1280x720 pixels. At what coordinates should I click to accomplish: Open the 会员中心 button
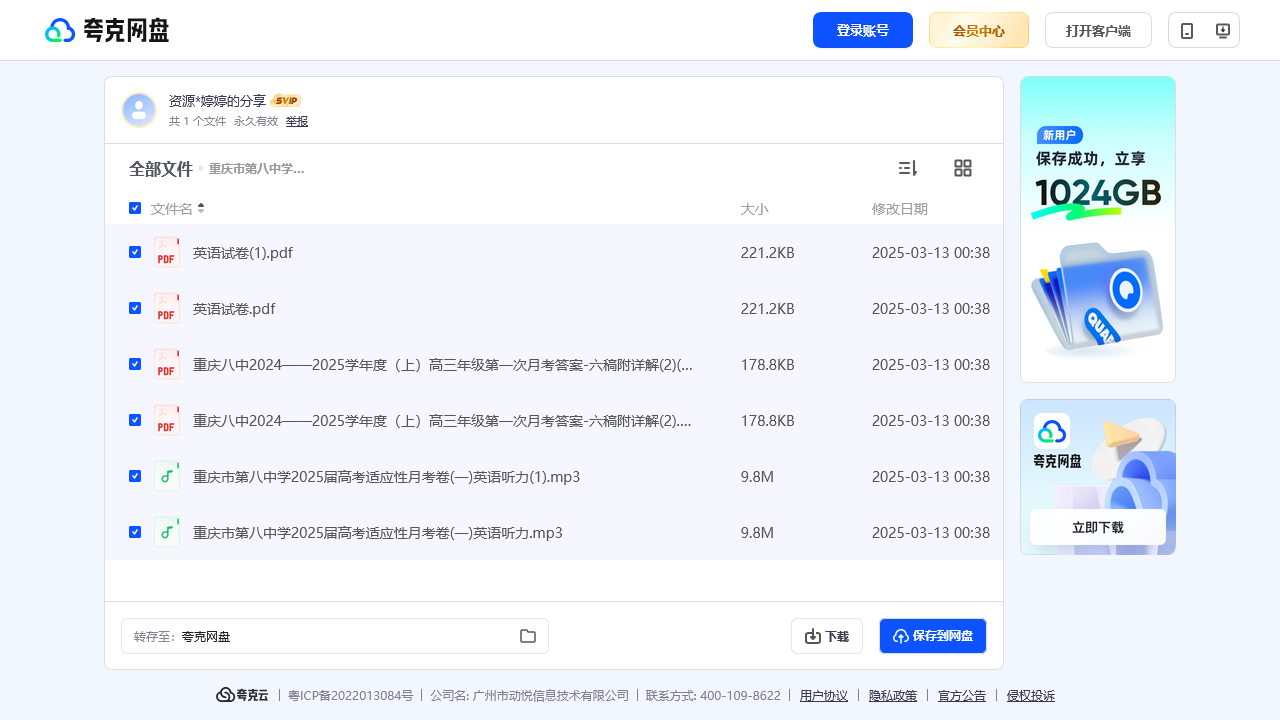(979, 30)
